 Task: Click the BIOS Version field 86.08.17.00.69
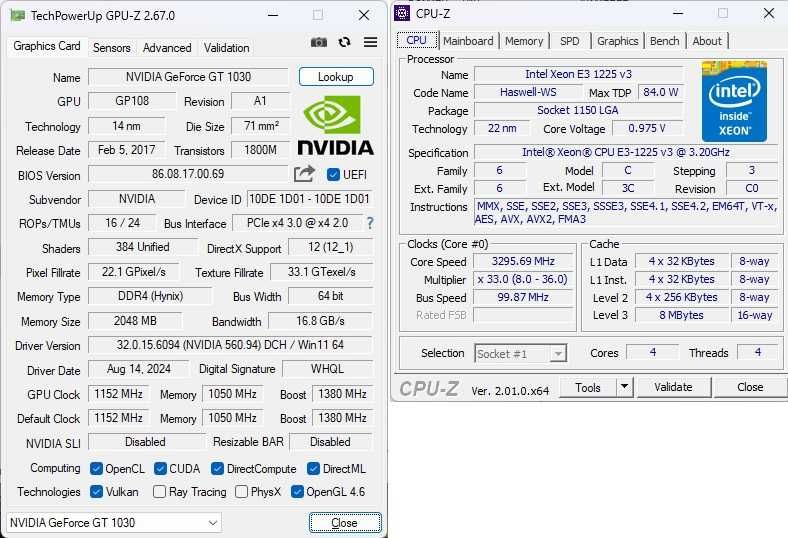[x=188, y=174]
